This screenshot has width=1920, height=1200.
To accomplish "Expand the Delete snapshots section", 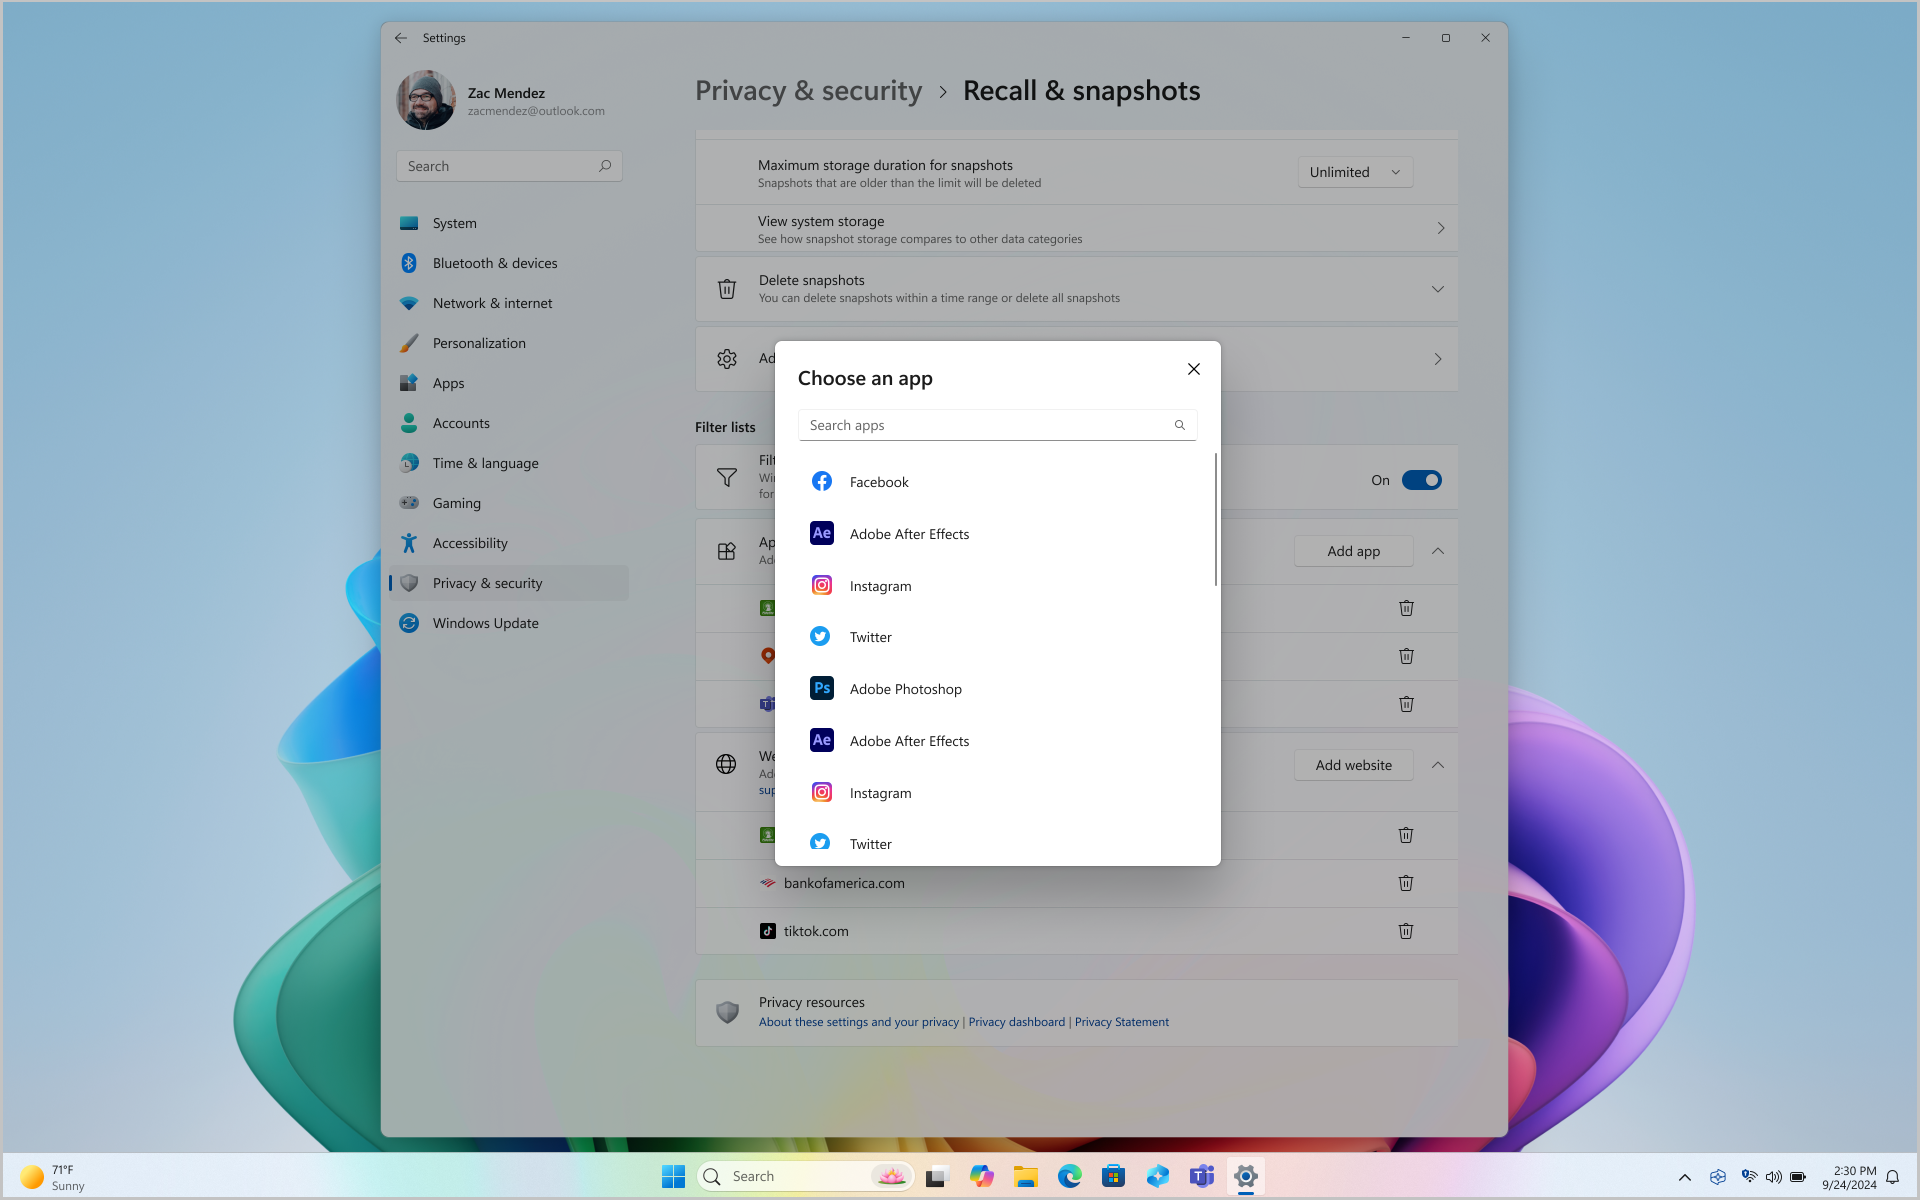I will 1438,288.
